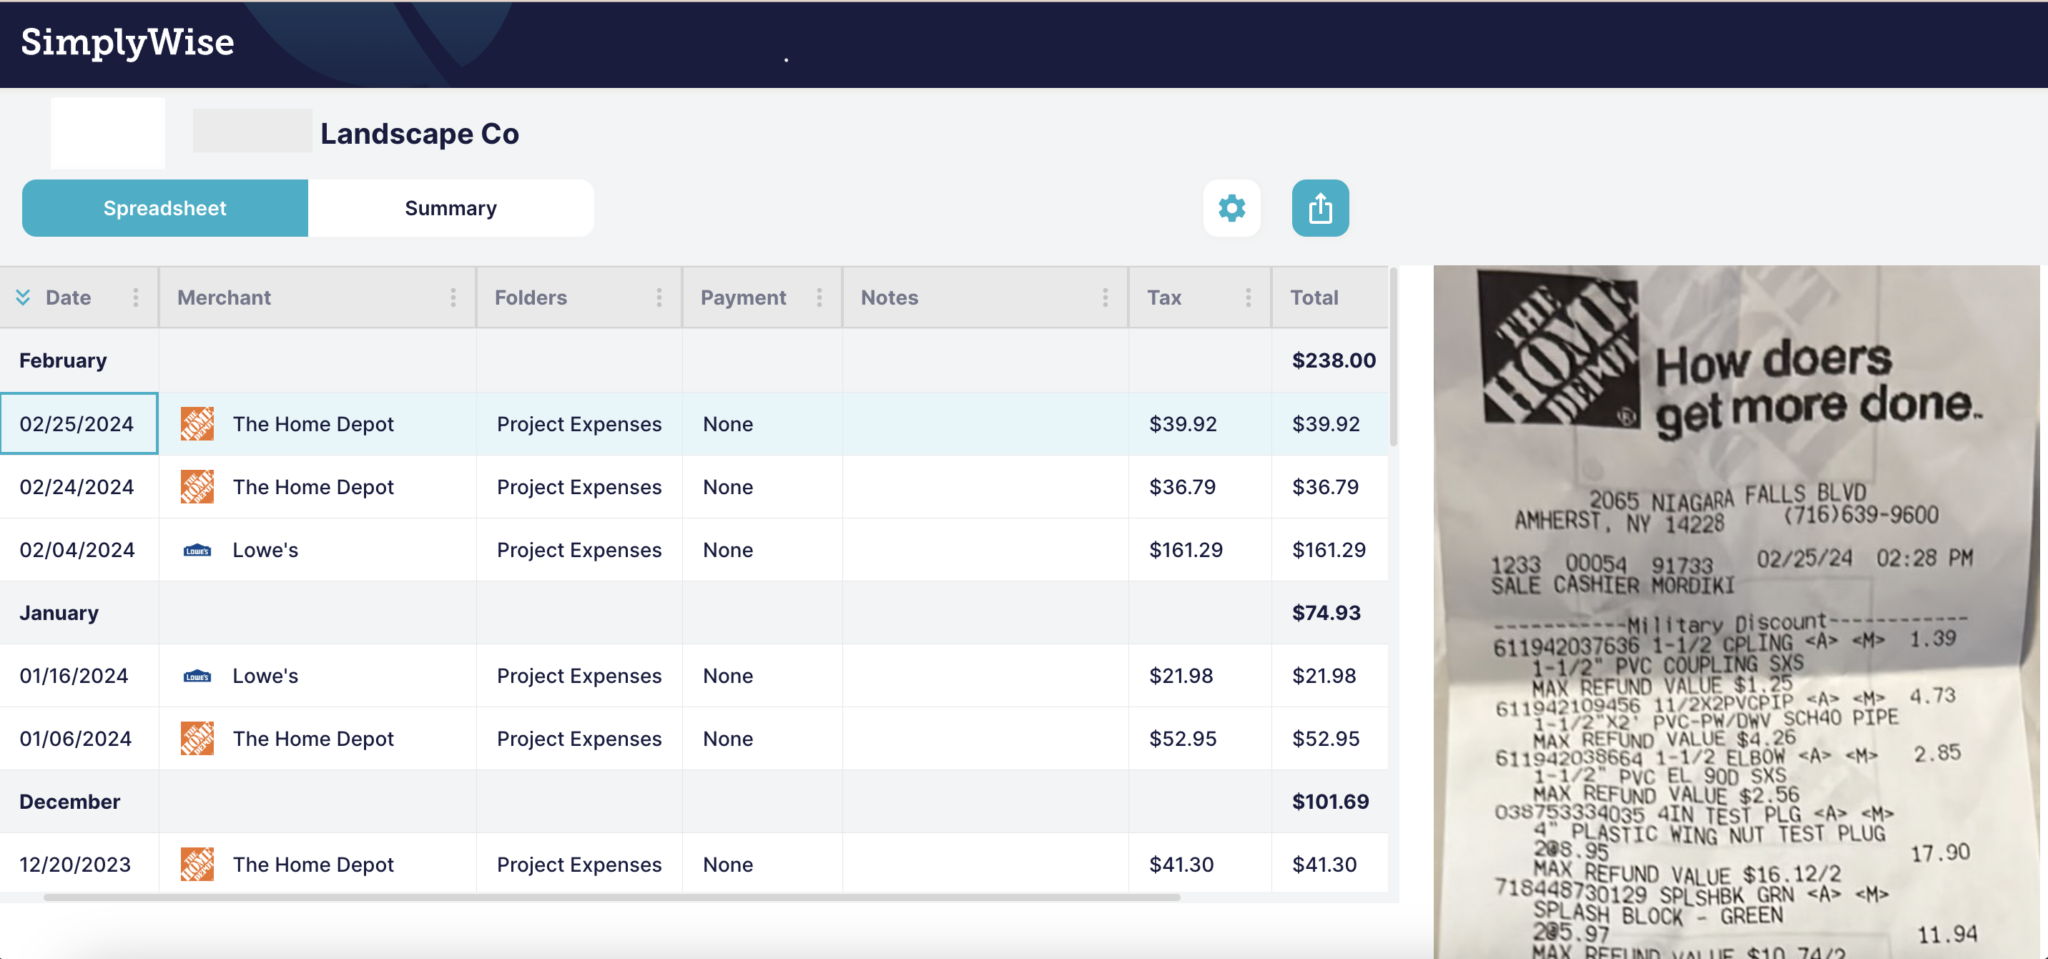Image resolution: width=2048 pixels, height=959 pixels.
Task: Select the Spreadsheet tab
Action: click(x=164, y=208)
